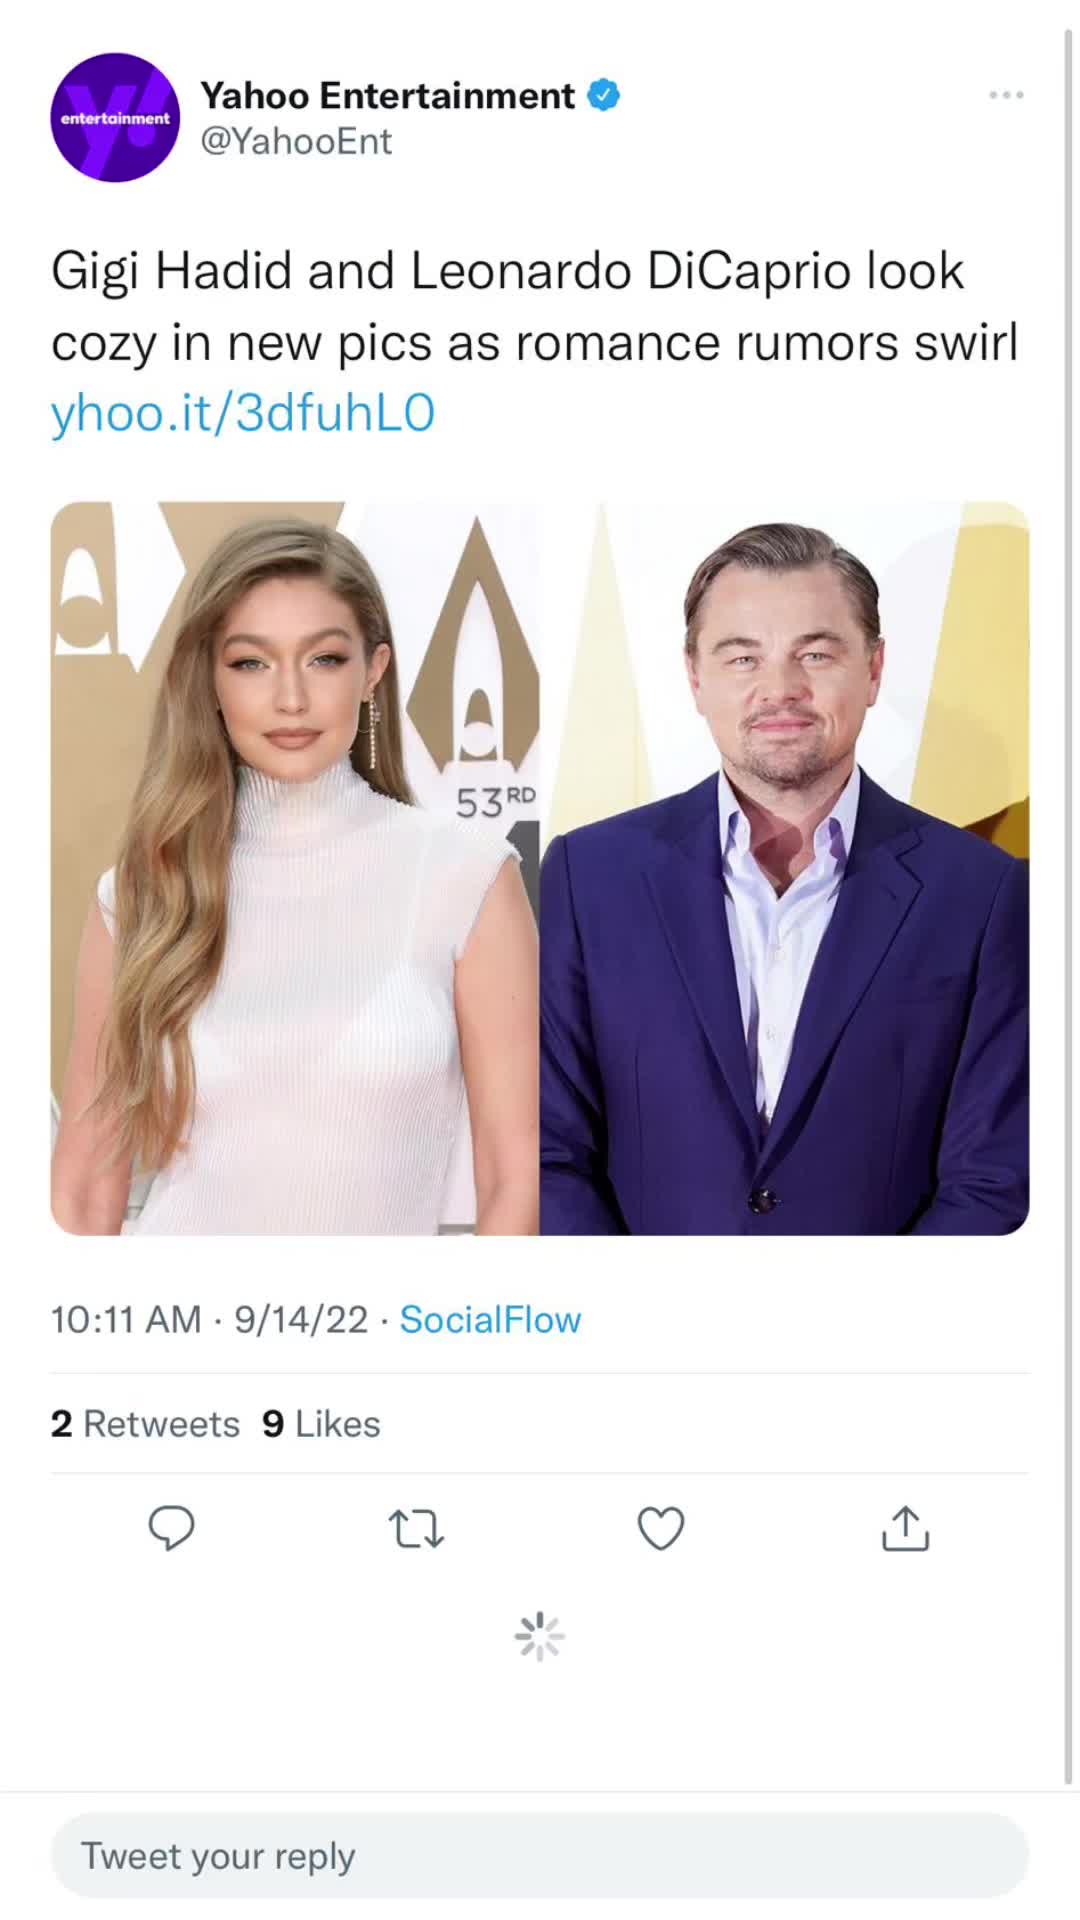The image size is (1080, 1920).
Task: Open the right photo of man in blue suit
Action: click(x=785, y=868)
